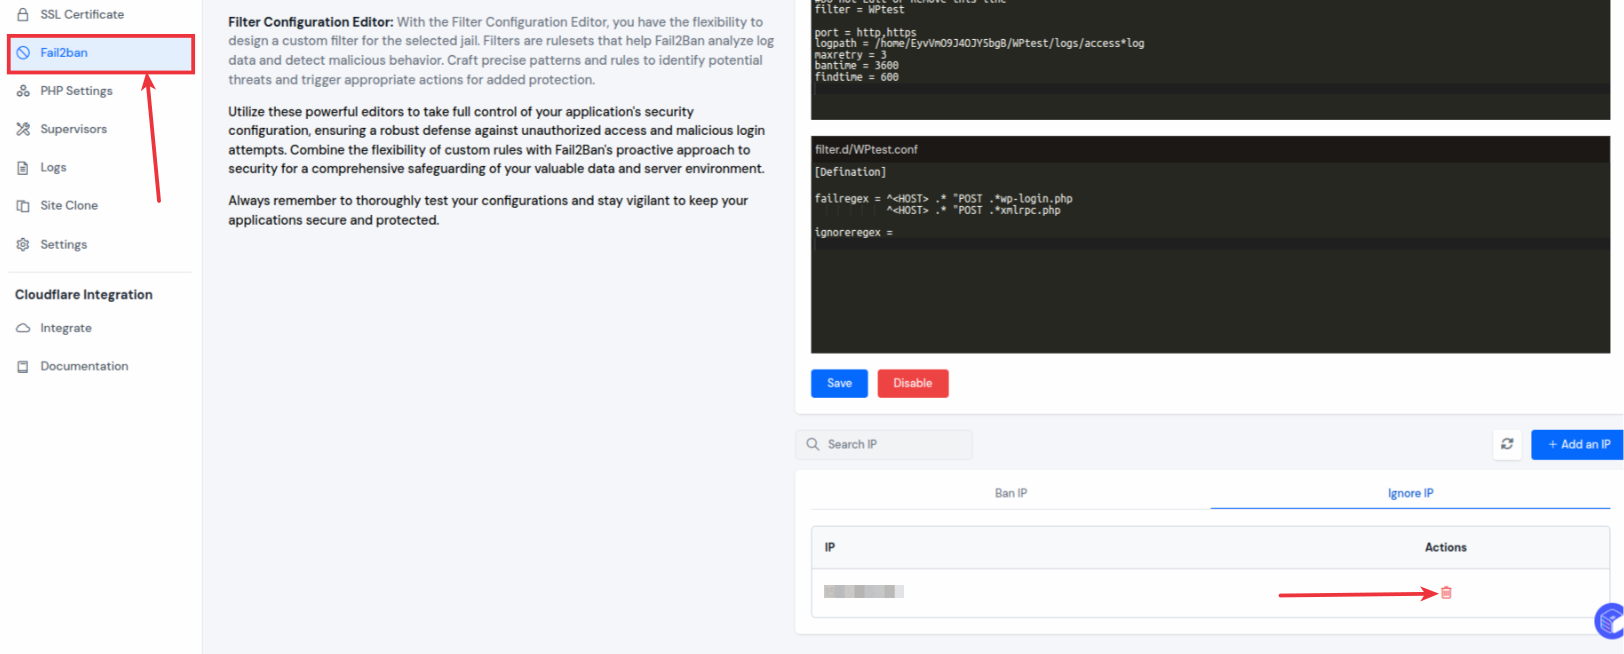Click the [Defination] line in editor
The height and width of the screenshot is (654, 1624).
coord(851,172)
